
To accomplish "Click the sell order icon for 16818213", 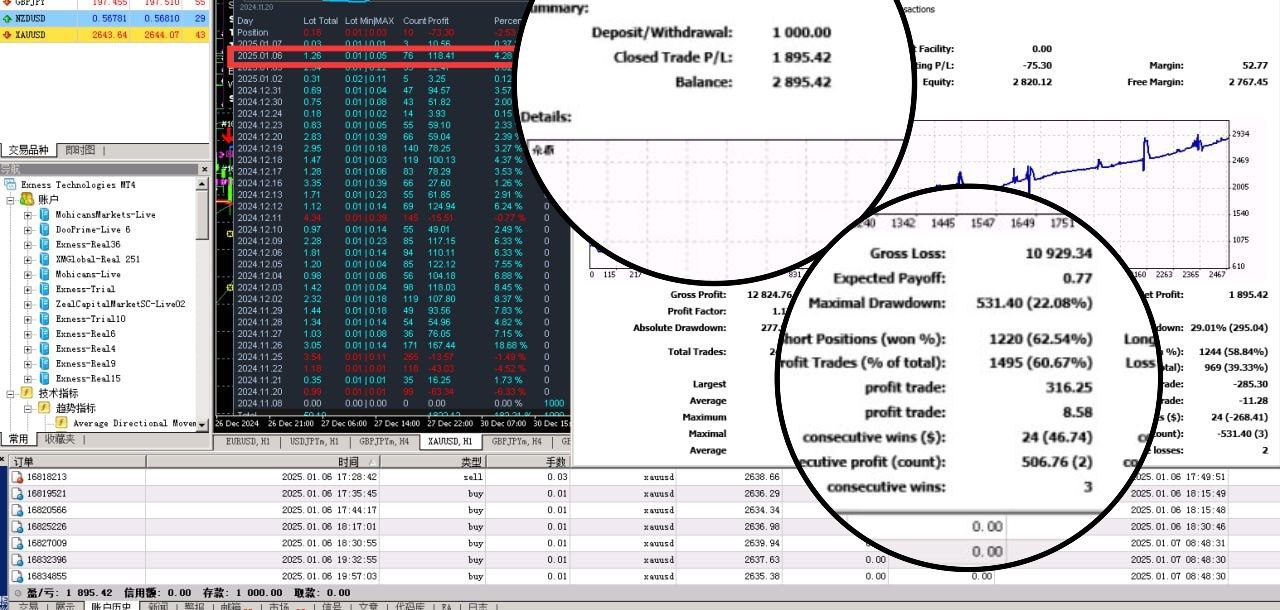I will (x=16, y=477).
